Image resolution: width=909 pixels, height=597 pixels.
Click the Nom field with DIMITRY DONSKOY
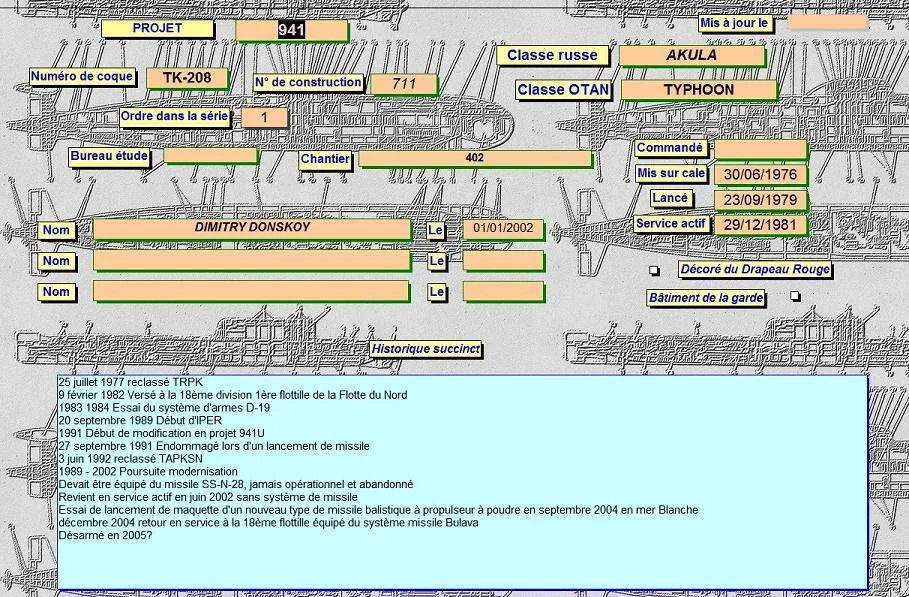(x=251, y=229)
